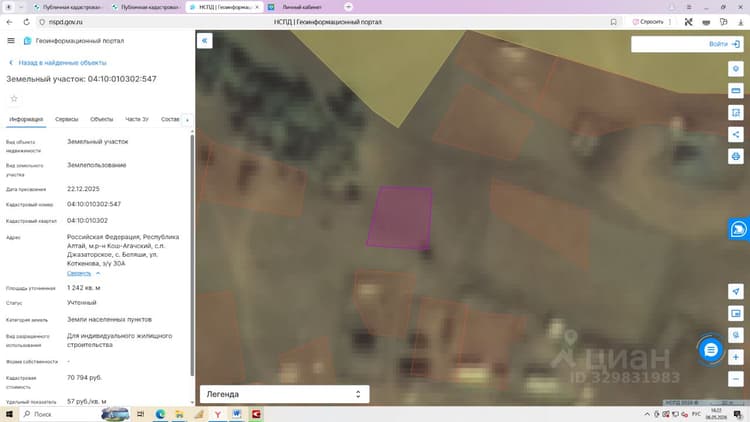This screenshot has height=422, width=750.
Task: Reload the page with the refresh icon
Action: (x=26, y=22)
